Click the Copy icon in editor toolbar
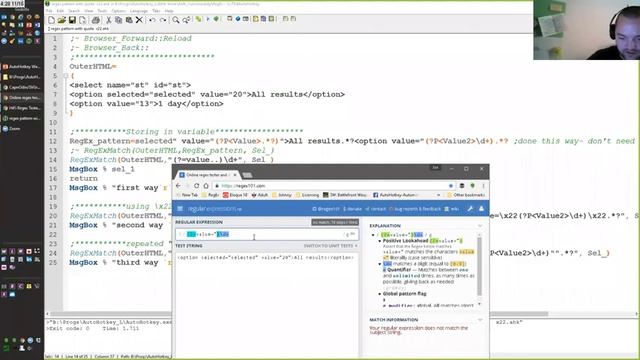The width and height of the screenshot is (640, 360). tap(118, 20)
